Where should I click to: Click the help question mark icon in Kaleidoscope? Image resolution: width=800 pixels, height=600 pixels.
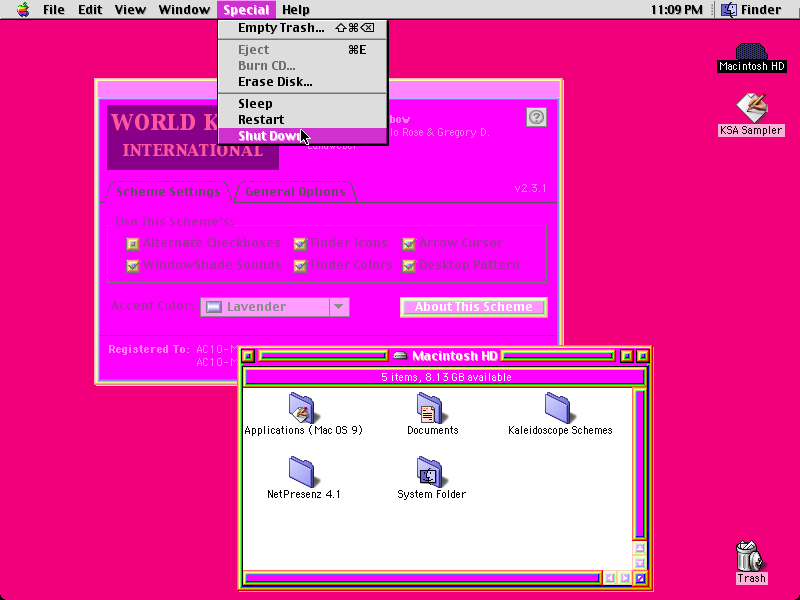tap(536, 117)
